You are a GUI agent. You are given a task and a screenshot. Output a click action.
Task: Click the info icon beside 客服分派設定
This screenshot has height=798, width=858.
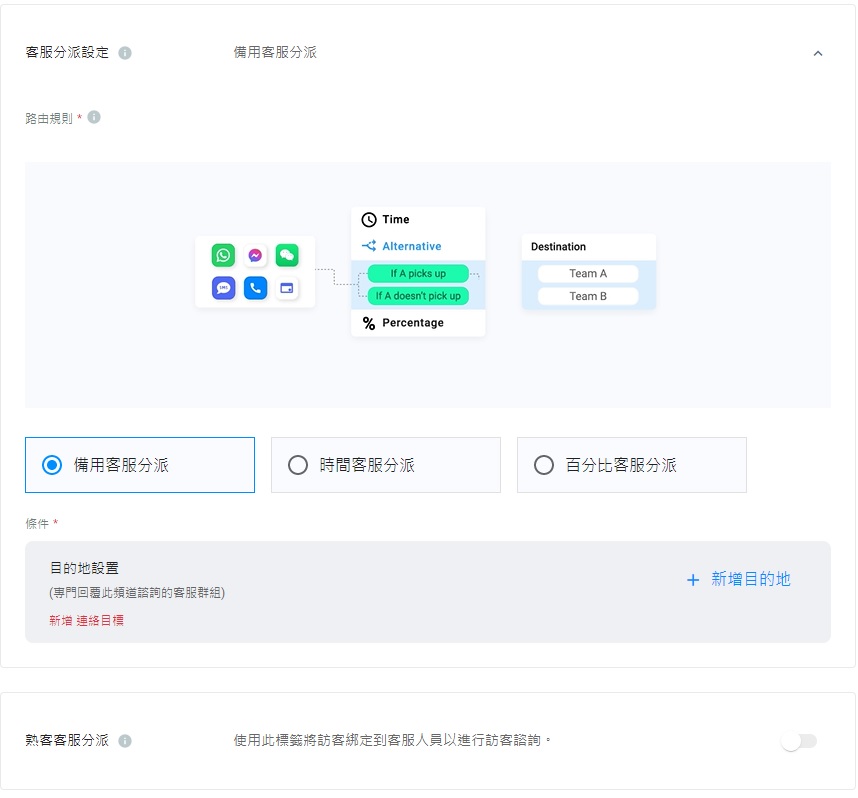tap(125, 53)
